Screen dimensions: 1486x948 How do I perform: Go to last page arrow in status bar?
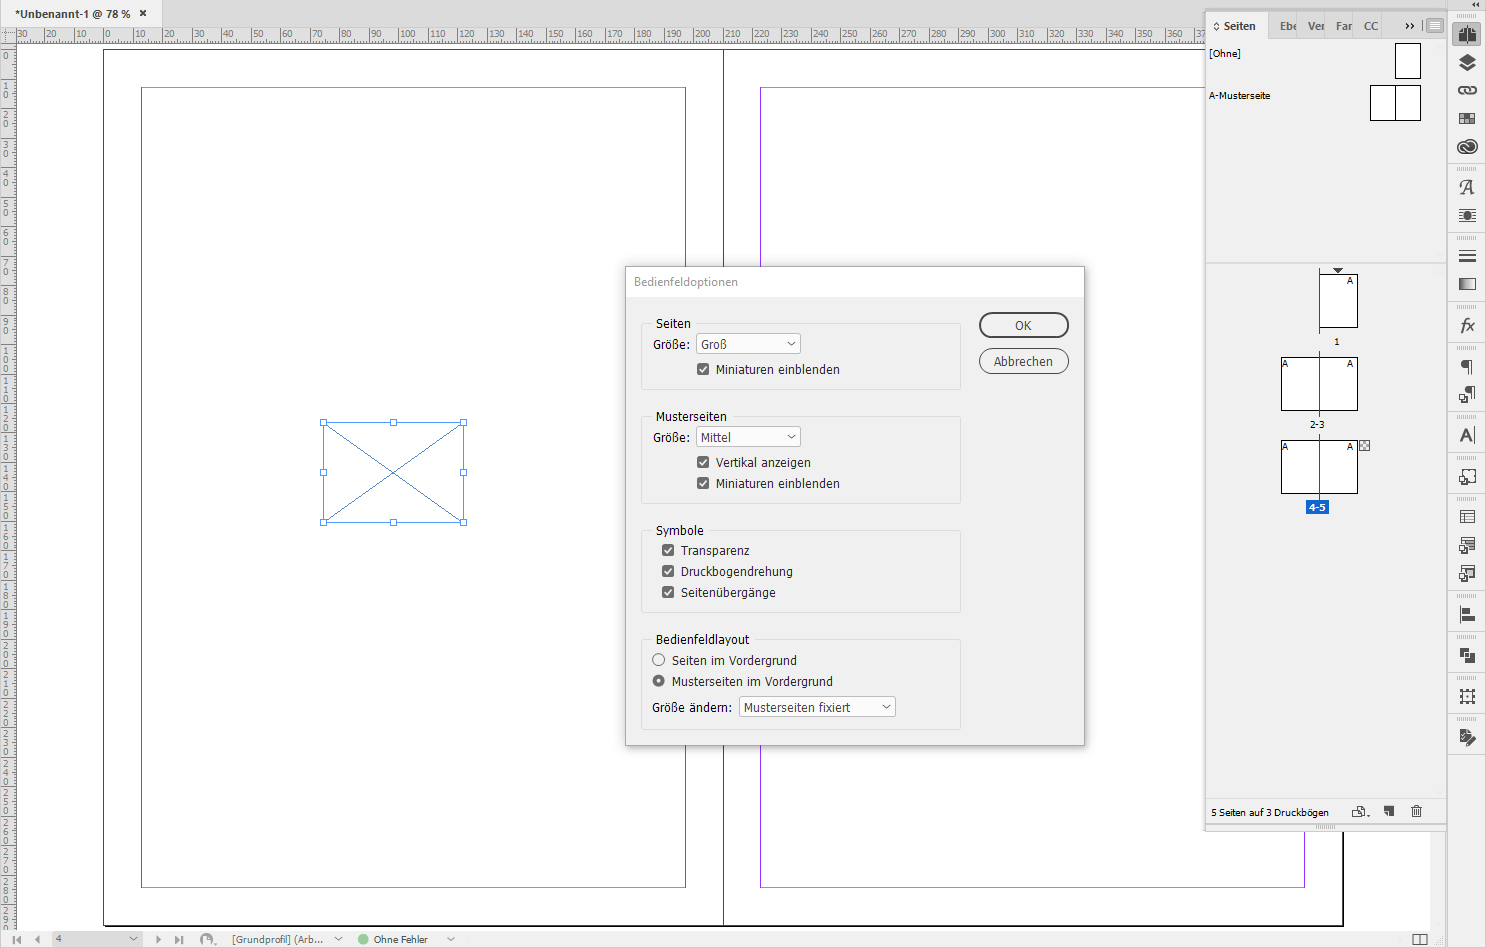click(x=179, y=939)
